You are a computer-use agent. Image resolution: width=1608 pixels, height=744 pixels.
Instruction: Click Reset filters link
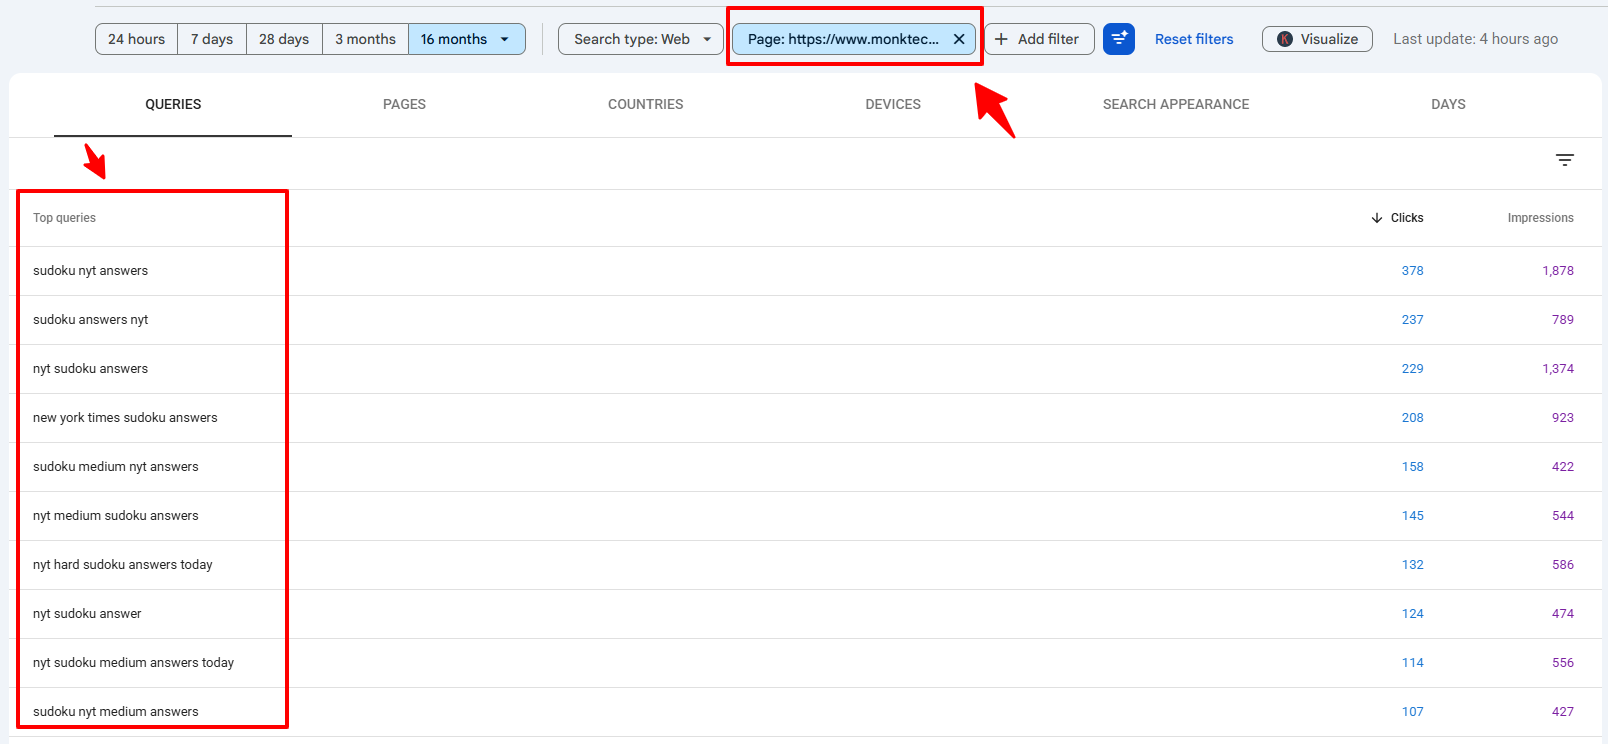tap(1194, 39)
